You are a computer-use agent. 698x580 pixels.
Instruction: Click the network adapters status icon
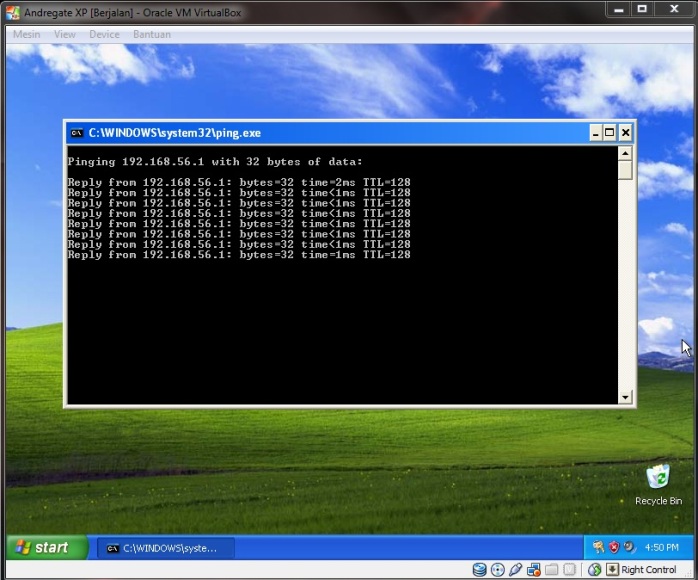coord(533,569)
